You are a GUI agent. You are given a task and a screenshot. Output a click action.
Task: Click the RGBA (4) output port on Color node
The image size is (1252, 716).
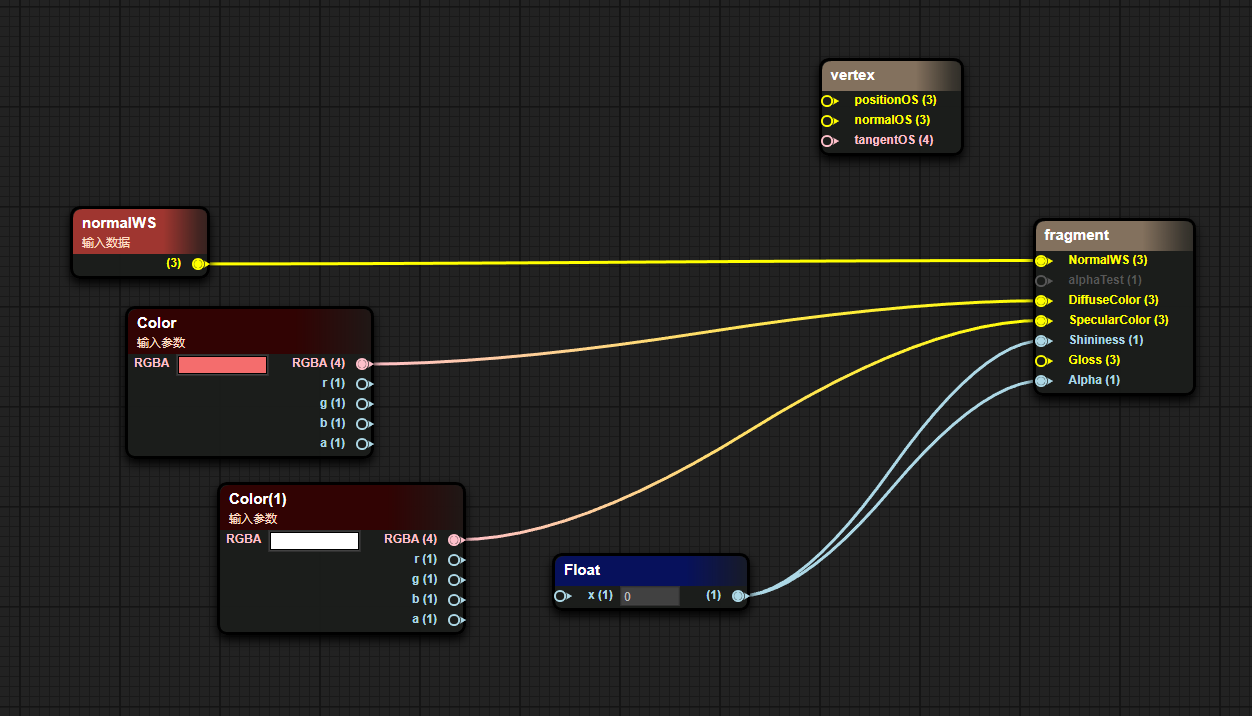pyautogui.click(x=363, y=363)
